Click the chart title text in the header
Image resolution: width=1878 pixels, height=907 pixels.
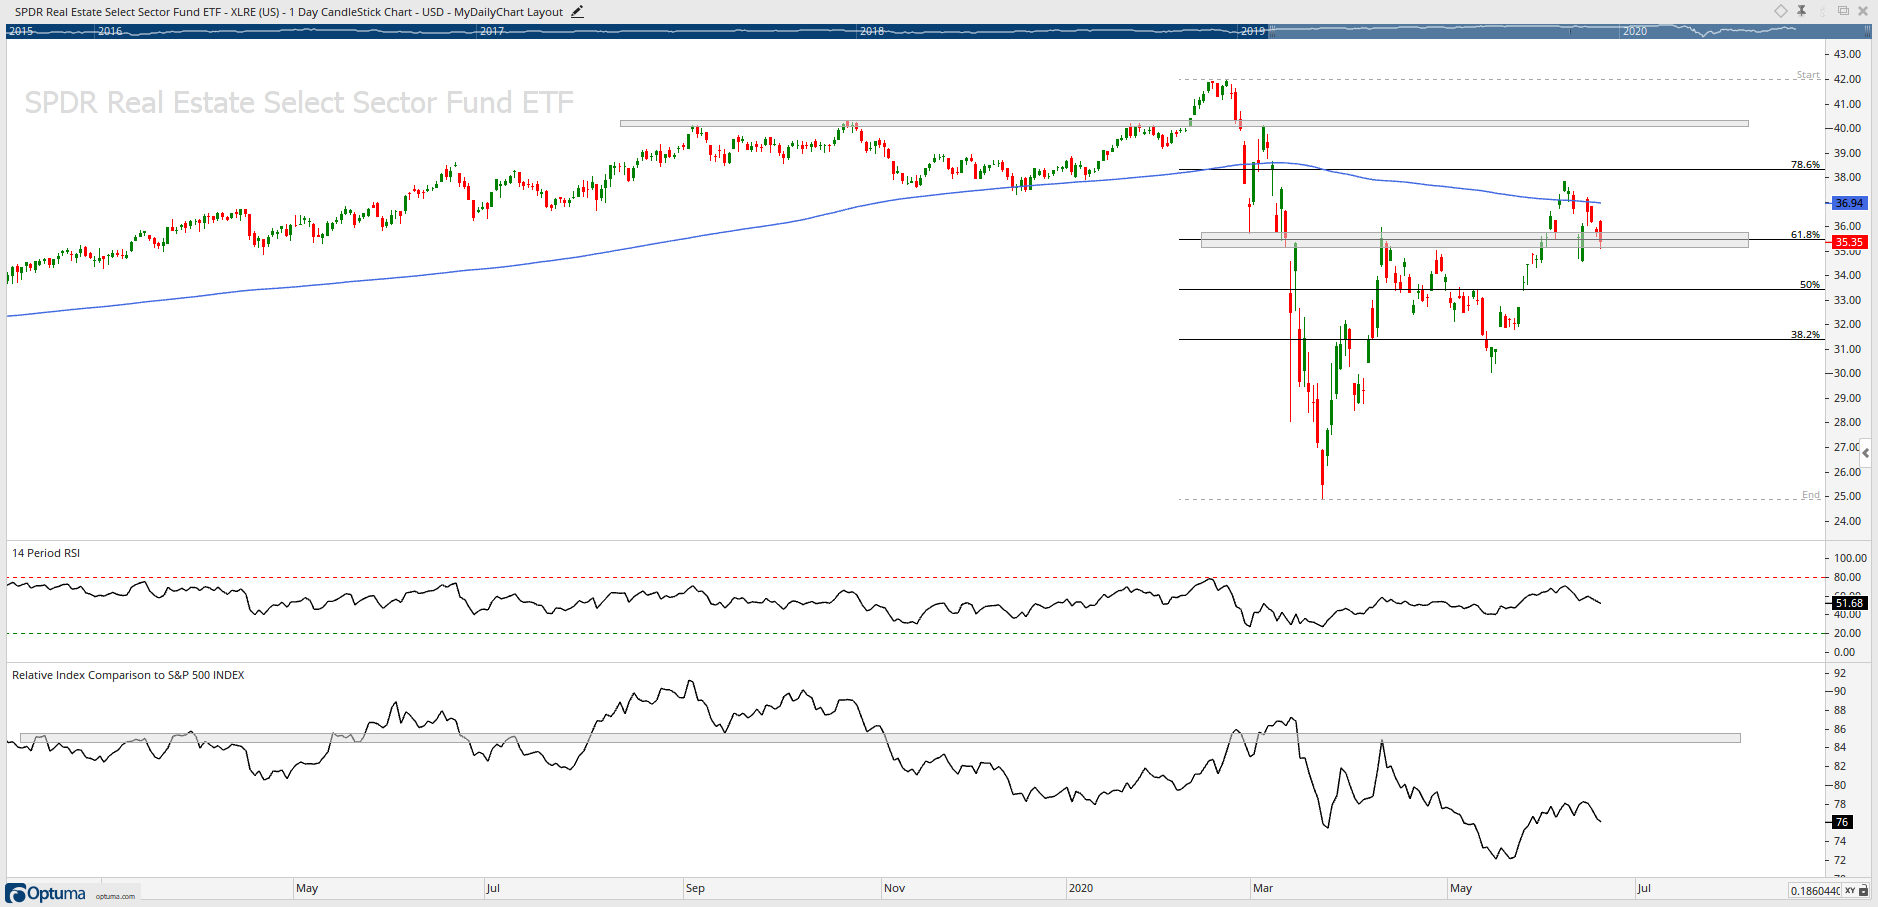tap(289, 12)
